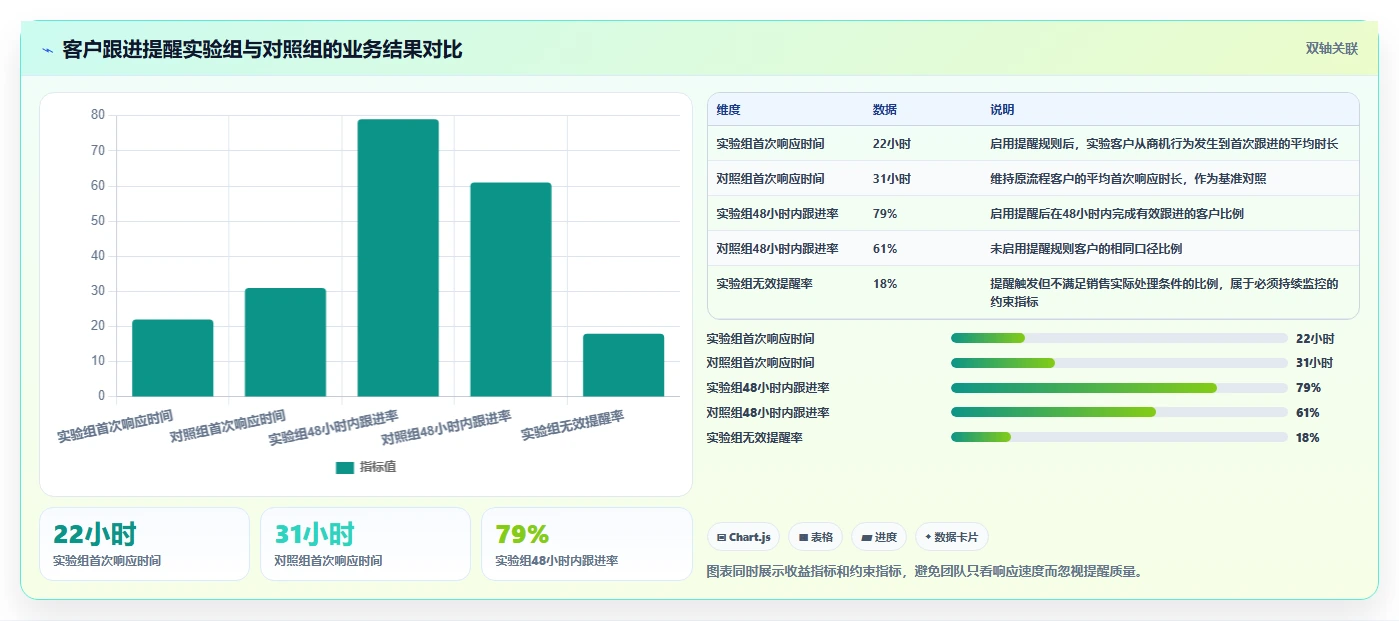Click the 实验组首次响应时间 progress bar
This screenshot has width=1399, height=621.
pos(1119,338)
